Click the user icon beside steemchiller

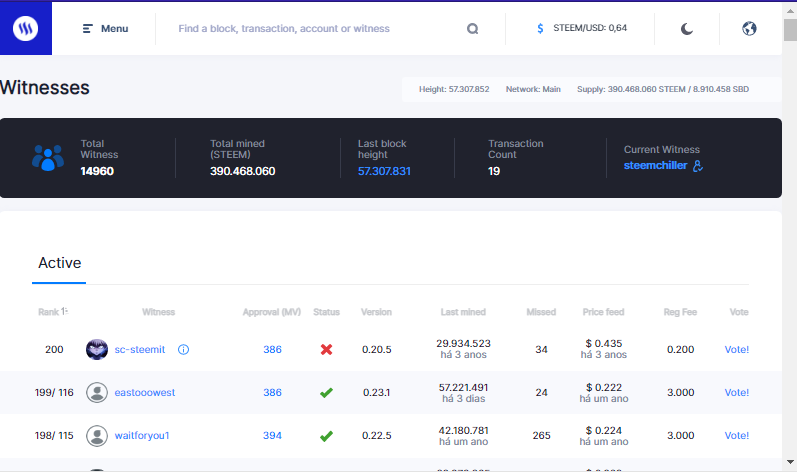[x=698, y=166]
